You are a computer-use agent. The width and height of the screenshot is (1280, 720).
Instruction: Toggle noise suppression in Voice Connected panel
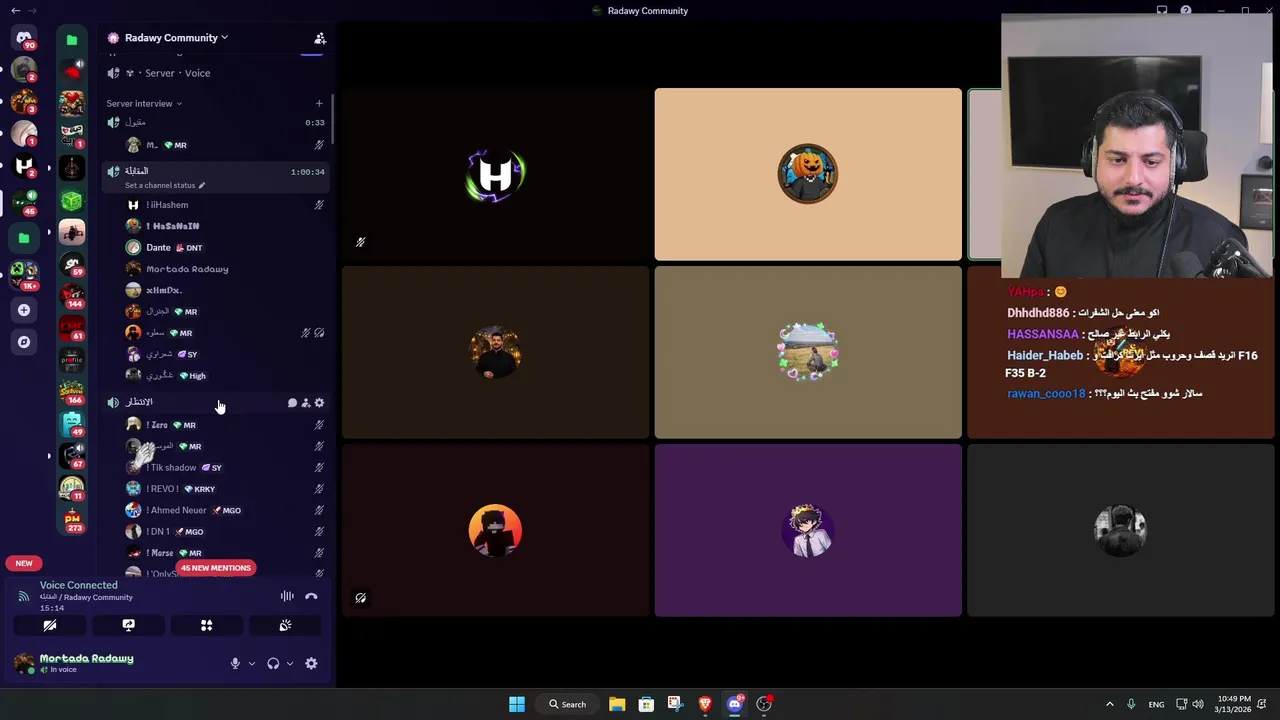[287, 596]
